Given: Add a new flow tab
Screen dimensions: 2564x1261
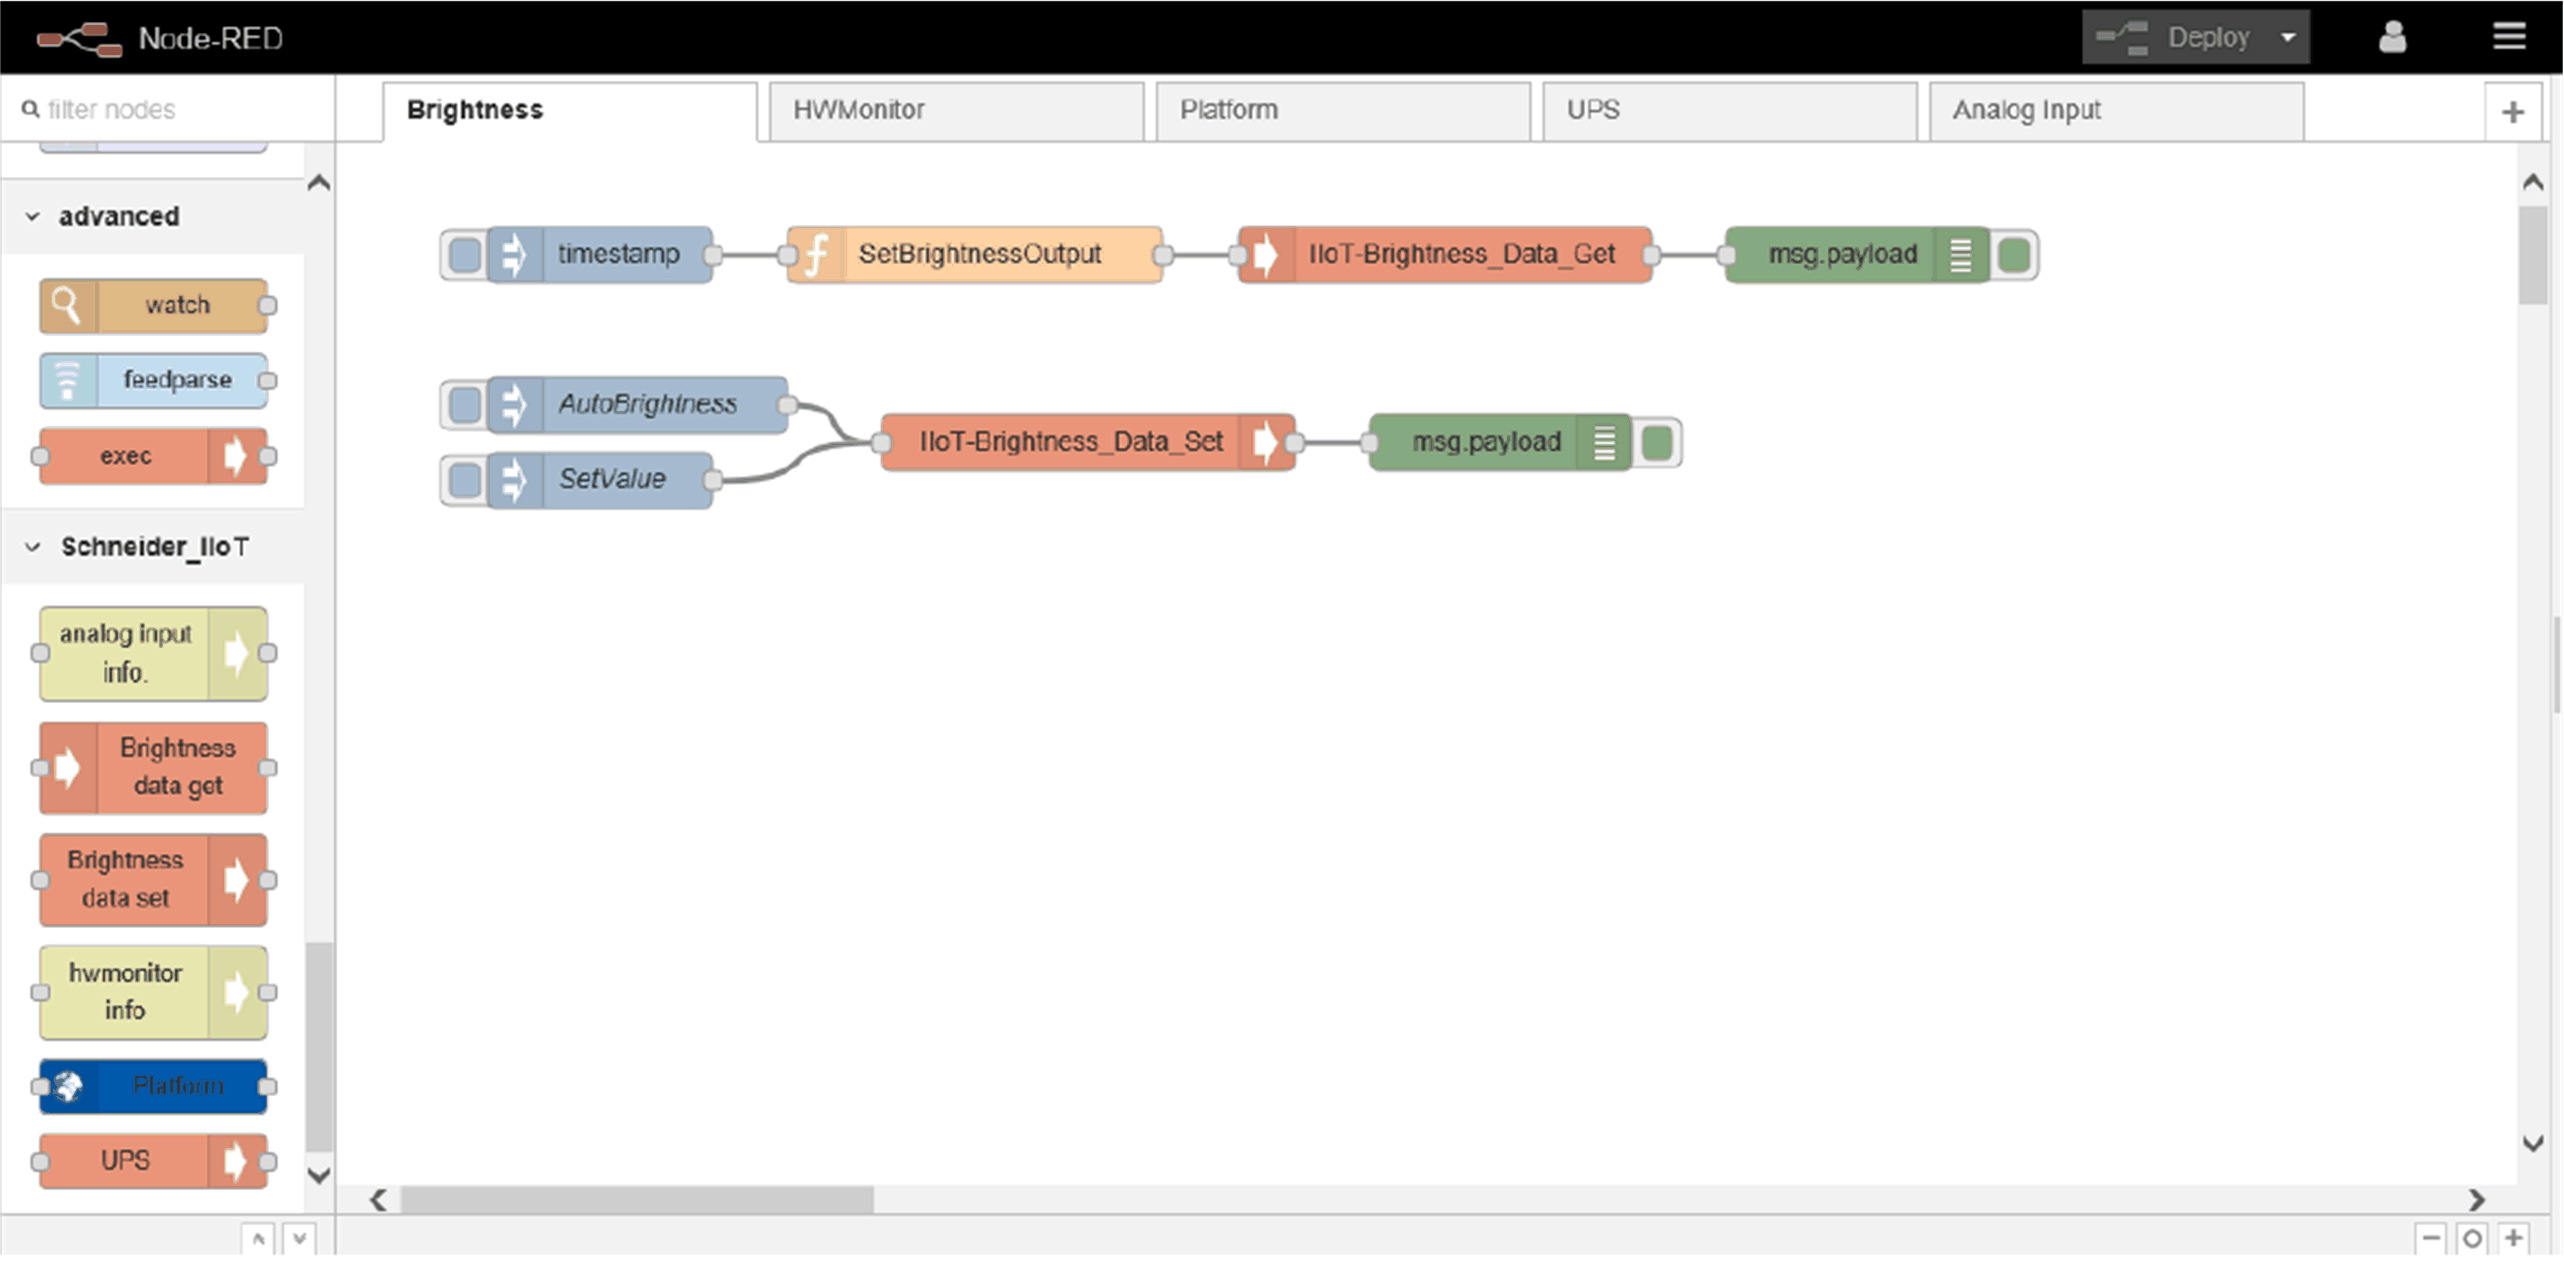Looking at the screenshot, I should point(2512,112).
